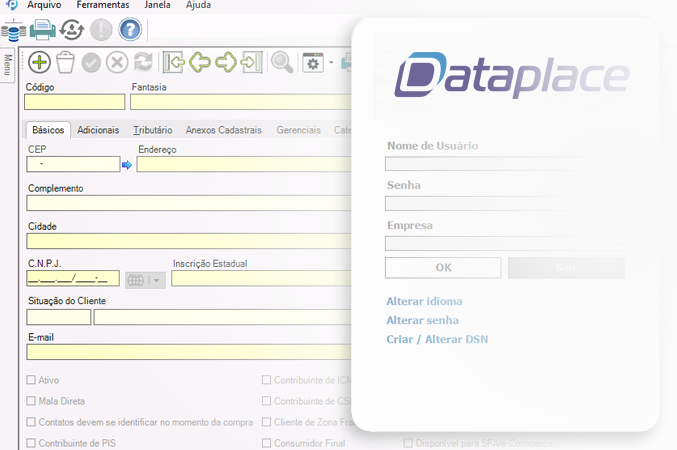Toggle Disponível para SFA/e-Commerce checkbox
The height and width of the screenshot is (450, 677).
click(408, 443)
